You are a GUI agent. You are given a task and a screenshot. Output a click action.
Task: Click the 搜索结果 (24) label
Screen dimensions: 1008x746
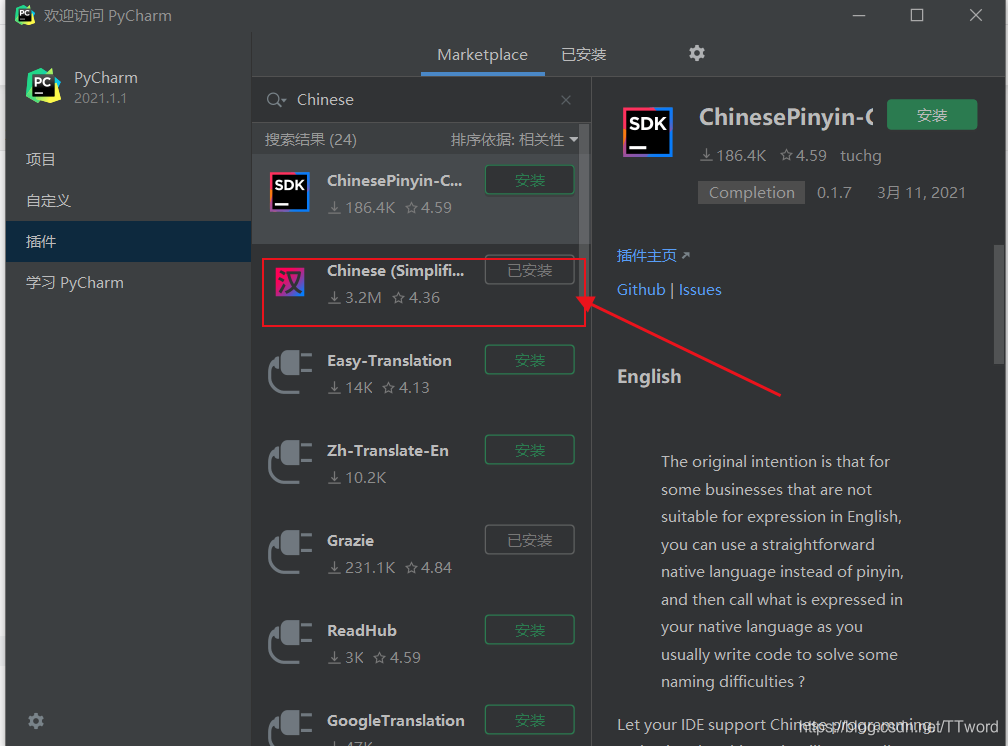point(310,140)
